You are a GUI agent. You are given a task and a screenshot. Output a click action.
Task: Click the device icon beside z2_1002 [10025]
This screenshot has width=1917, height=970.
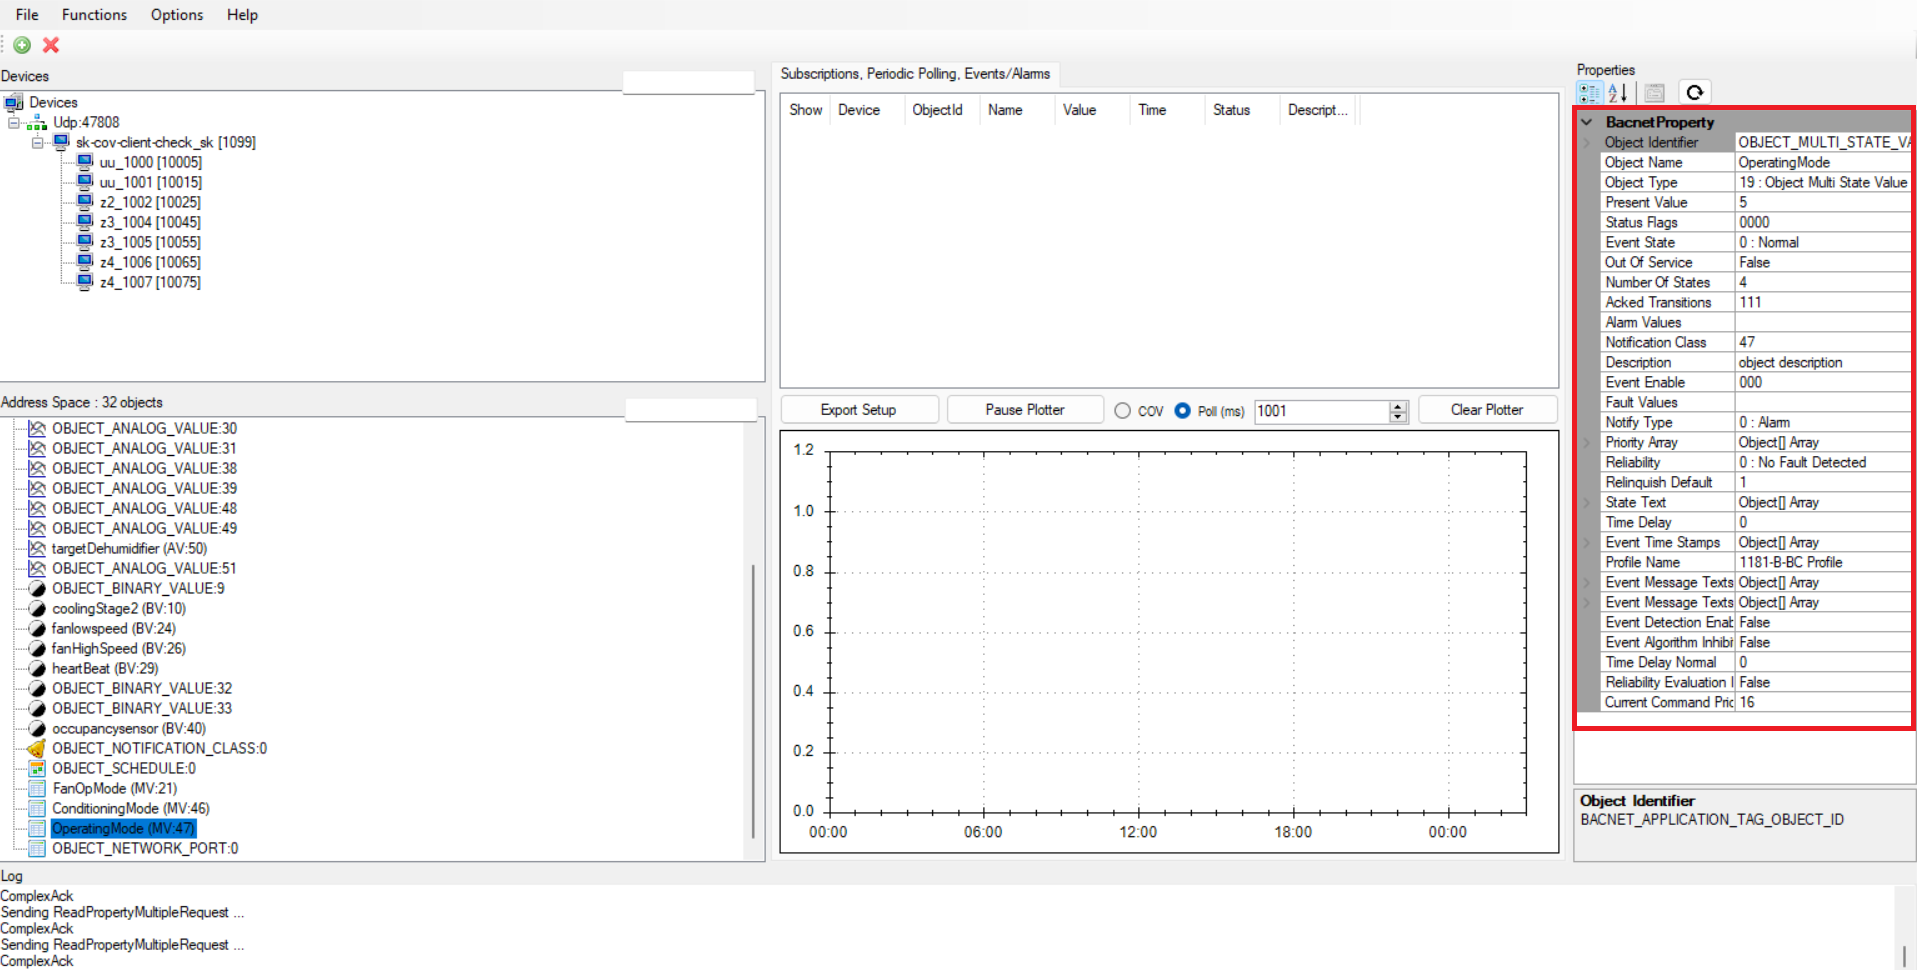click(85, 202)
